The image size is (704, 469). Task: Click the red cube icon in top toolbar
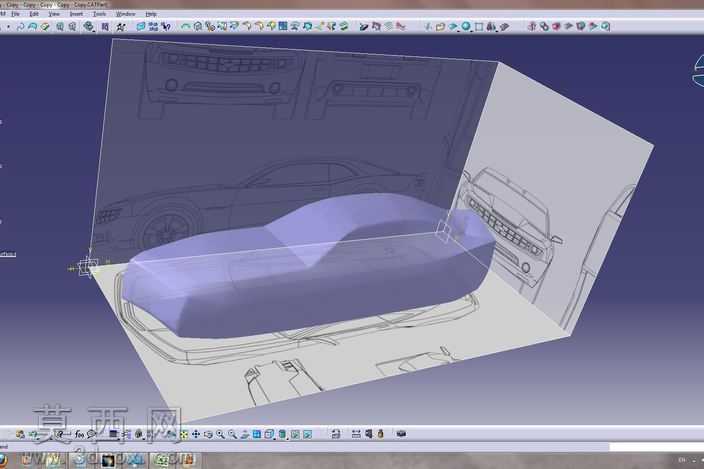click(556, 26)
